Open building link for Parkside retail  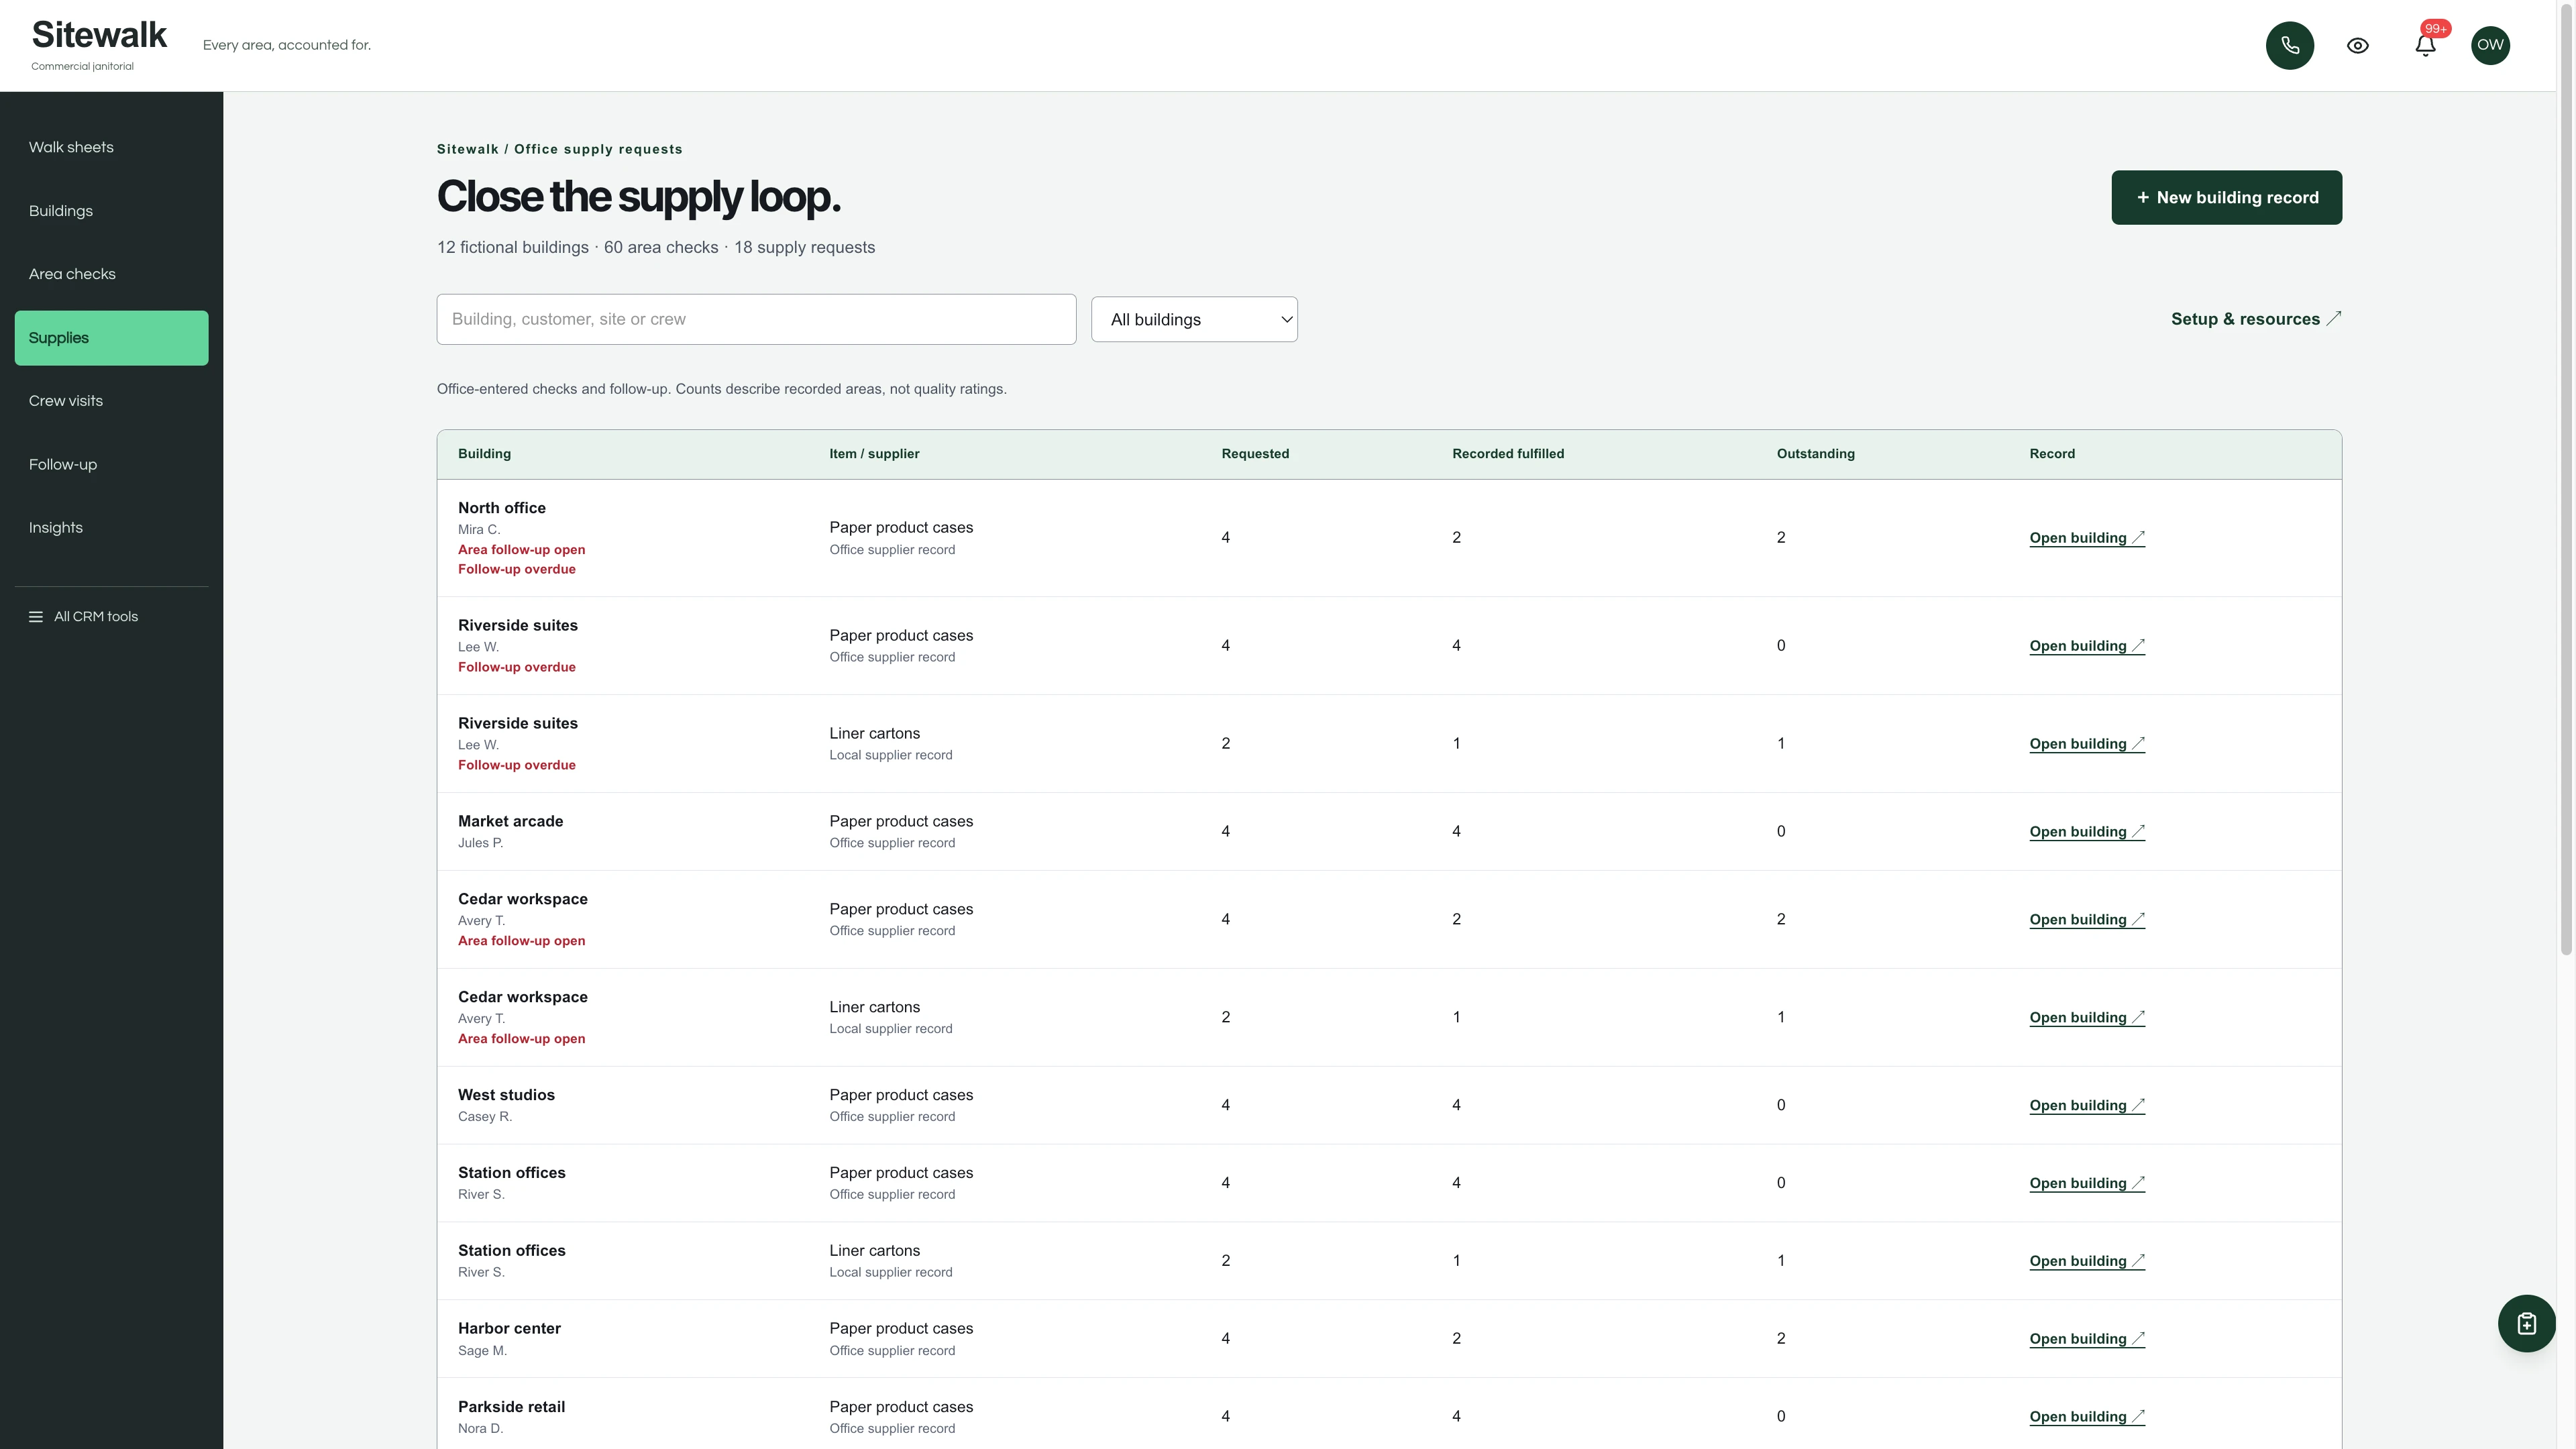2087,1417
